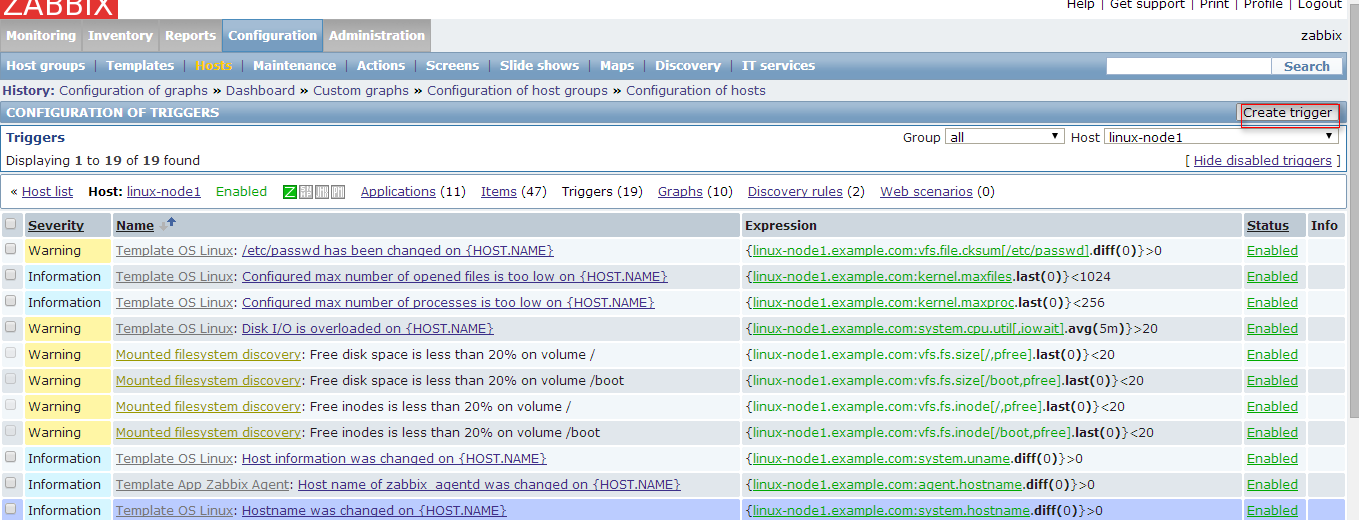The height and width of the screenshot is (520, 1359).
Task: Open Items (47) link
Action: (x=499, y=192)
